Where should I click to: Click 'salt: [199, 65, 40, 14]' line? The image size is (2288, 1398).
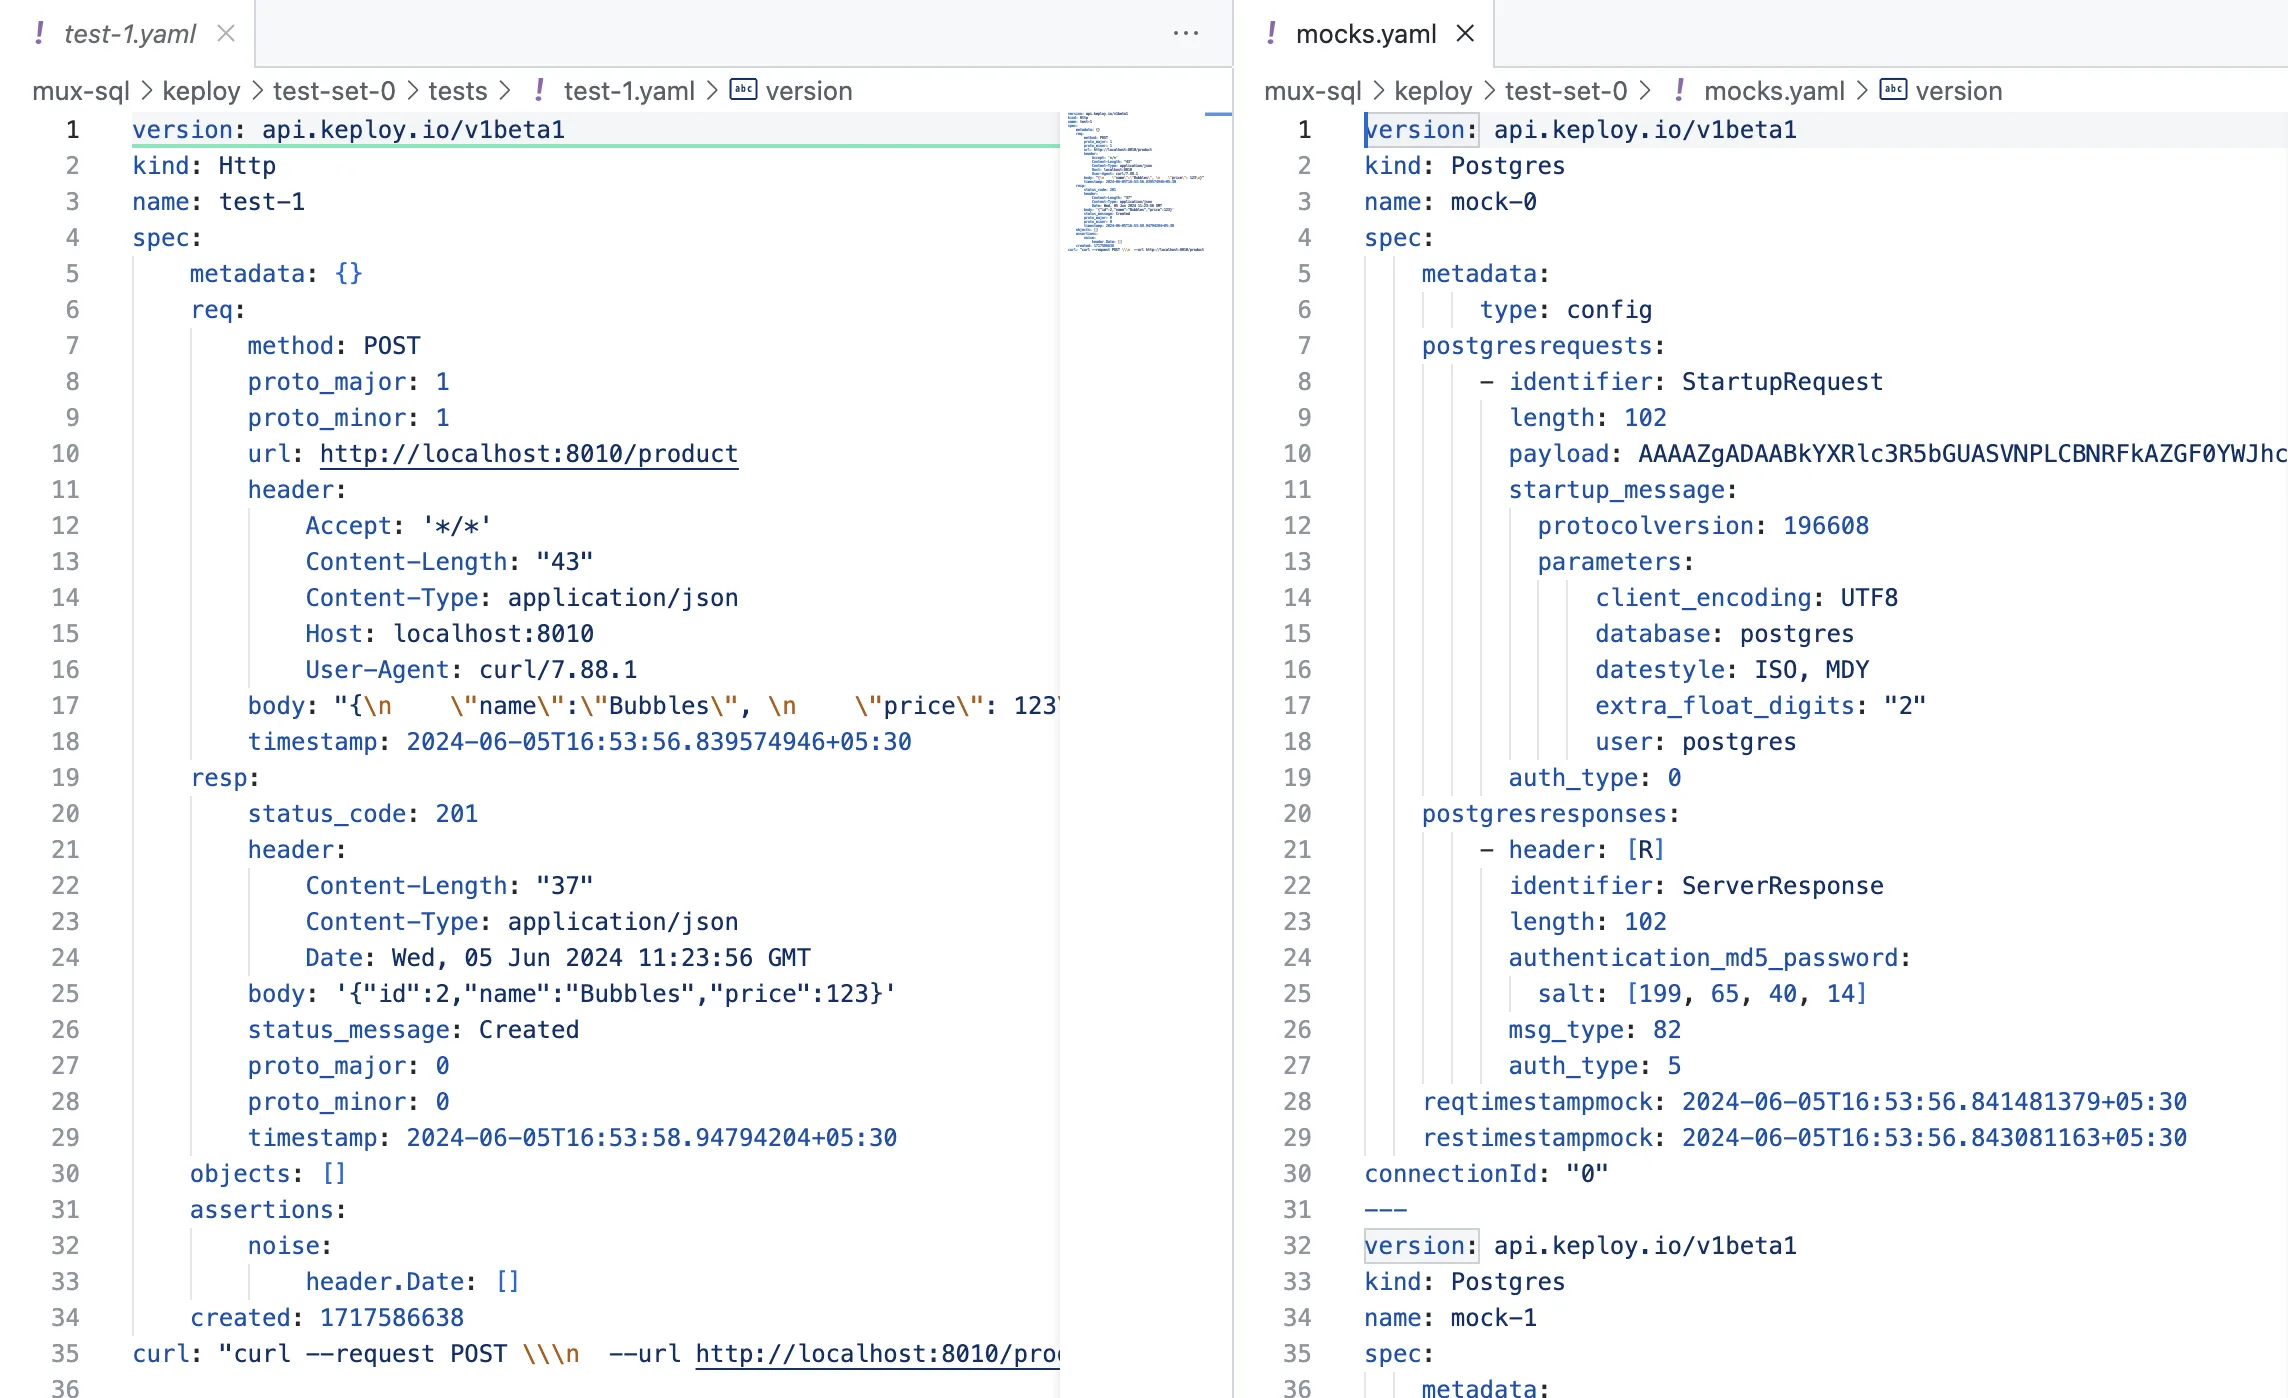(x=1702, y=994)
